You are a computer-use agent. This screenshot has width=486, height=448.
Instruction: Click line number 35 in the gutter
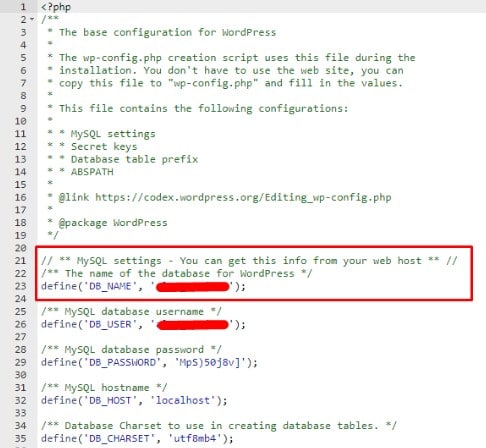20,438
